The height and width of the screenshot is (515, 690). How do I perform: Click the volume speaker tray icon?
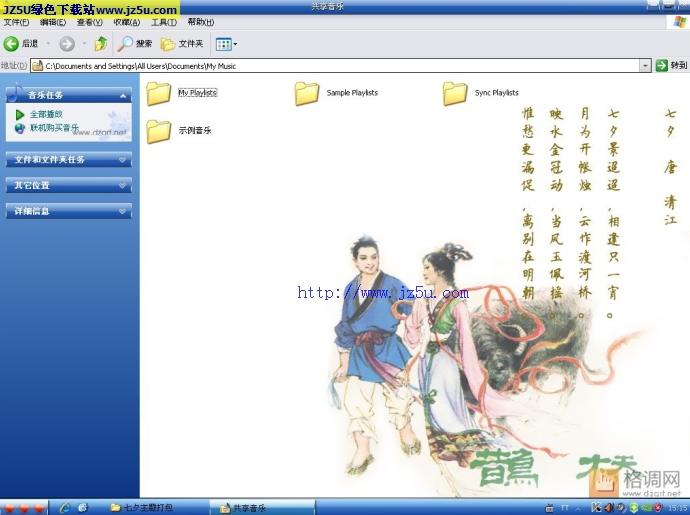(x=609, y=508)
